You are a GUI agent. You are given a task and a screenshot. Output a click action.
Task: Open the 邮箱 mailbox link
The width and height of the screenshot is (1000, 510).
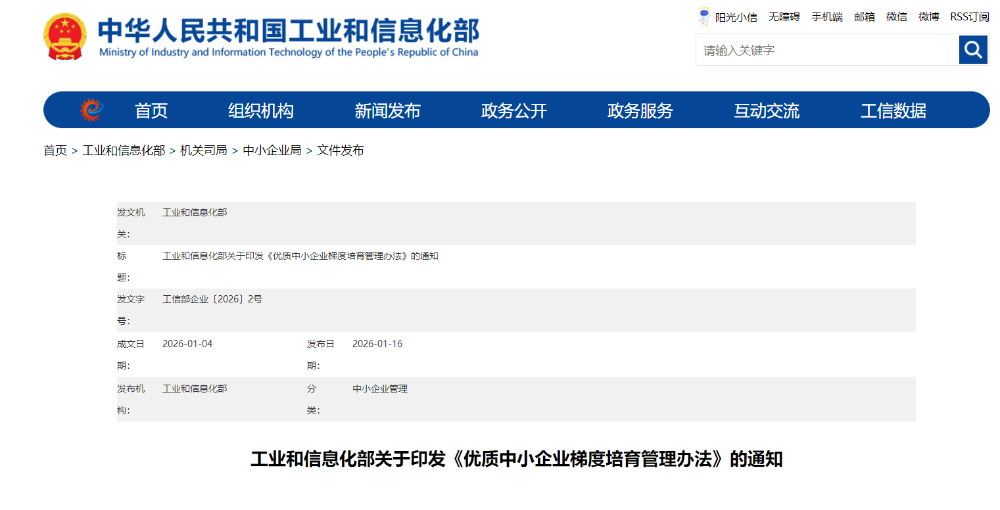tap(864, 17)
